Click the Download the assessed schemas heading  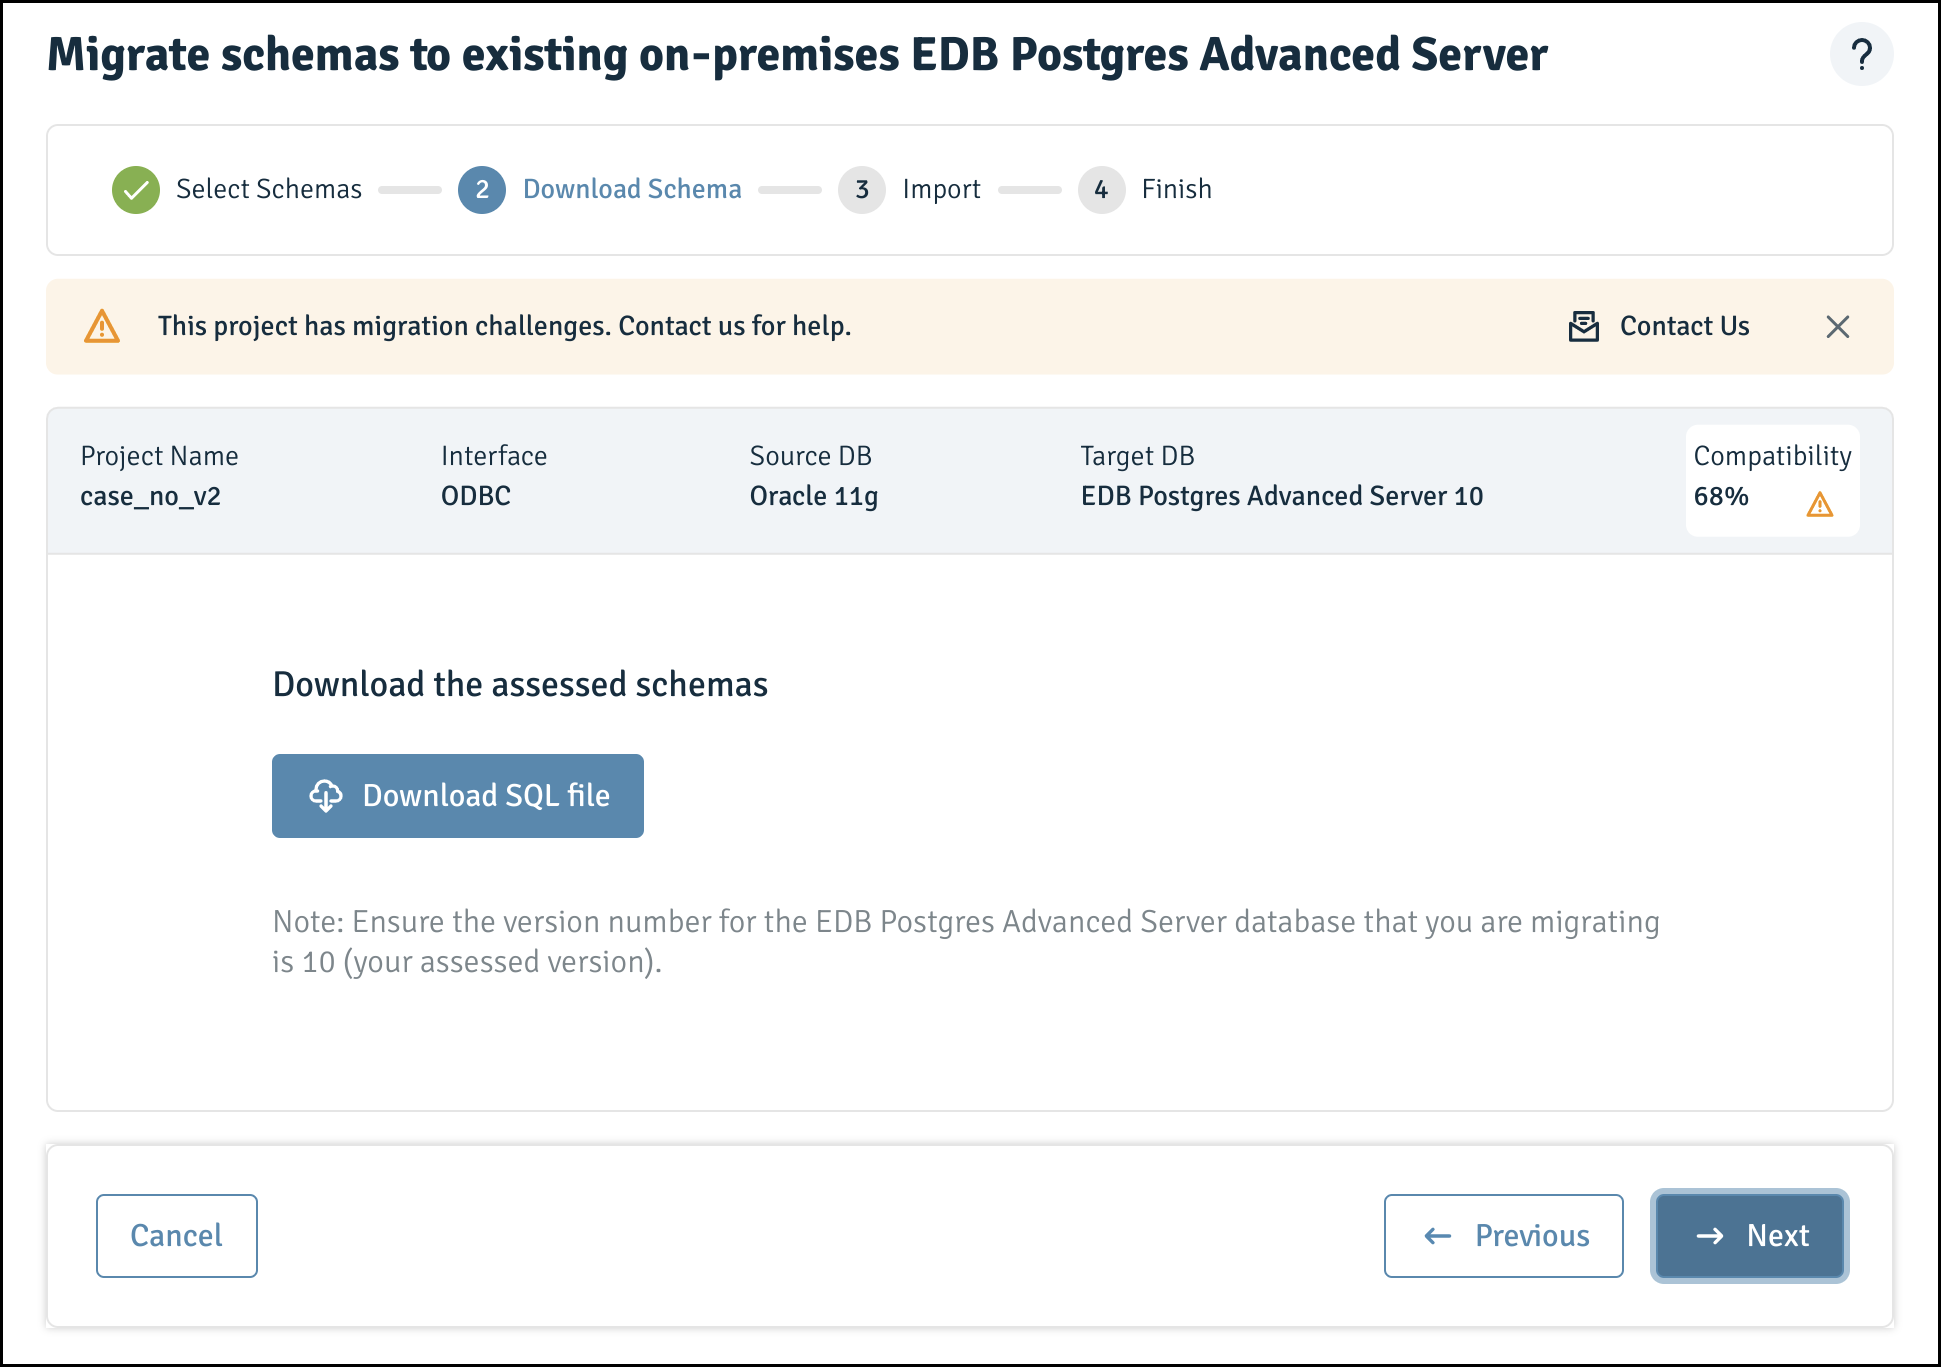pos(520,685)
